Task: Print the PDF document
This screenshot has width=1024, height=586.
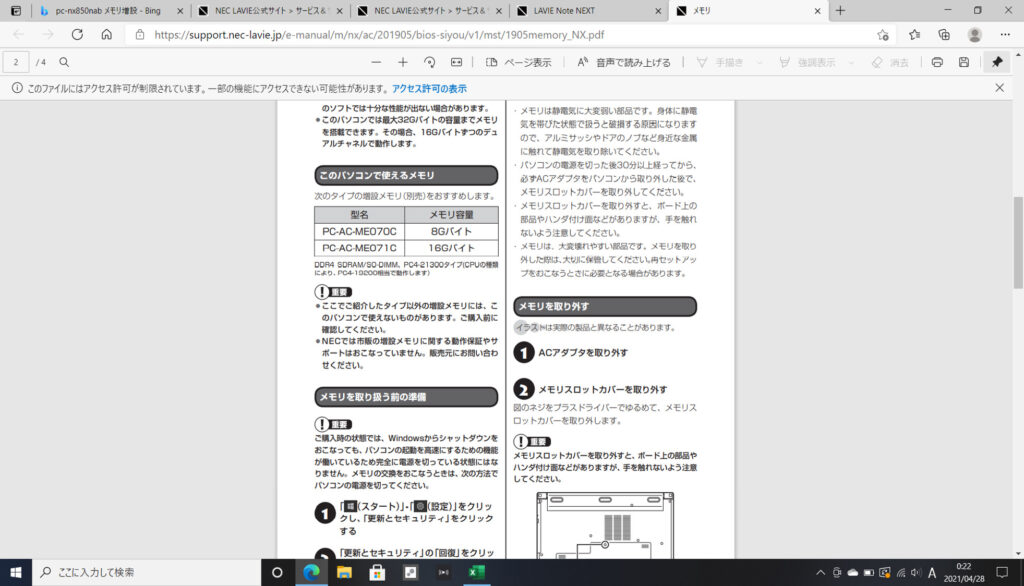Action: (937, 62)
